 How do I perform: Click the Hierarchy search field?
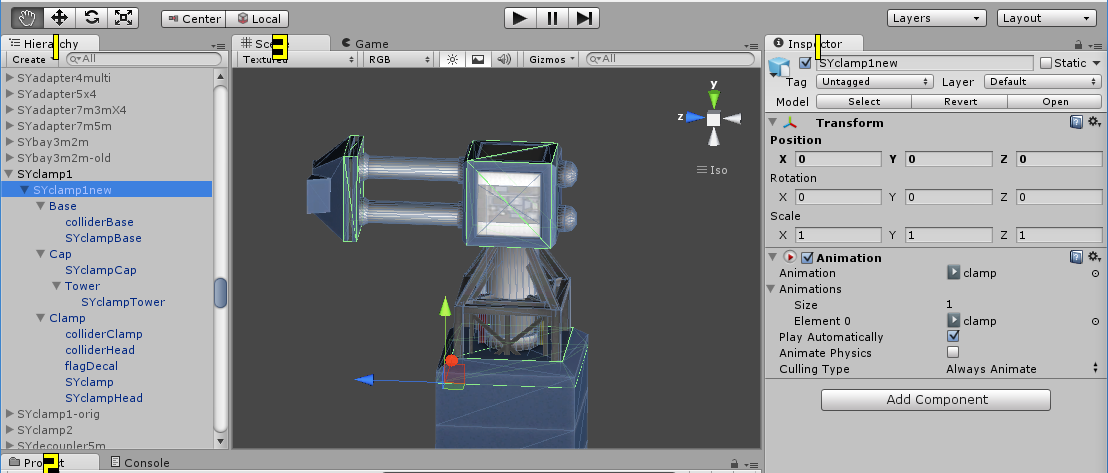[143, 59]
